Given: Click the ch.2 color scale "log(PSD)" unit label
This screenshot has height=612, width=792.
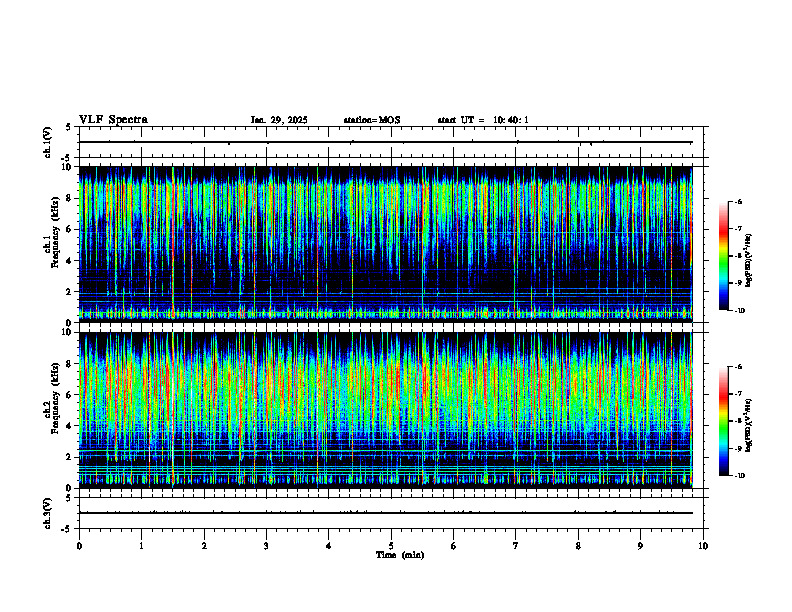Looking at the screenshot, I should pos(749,425).
